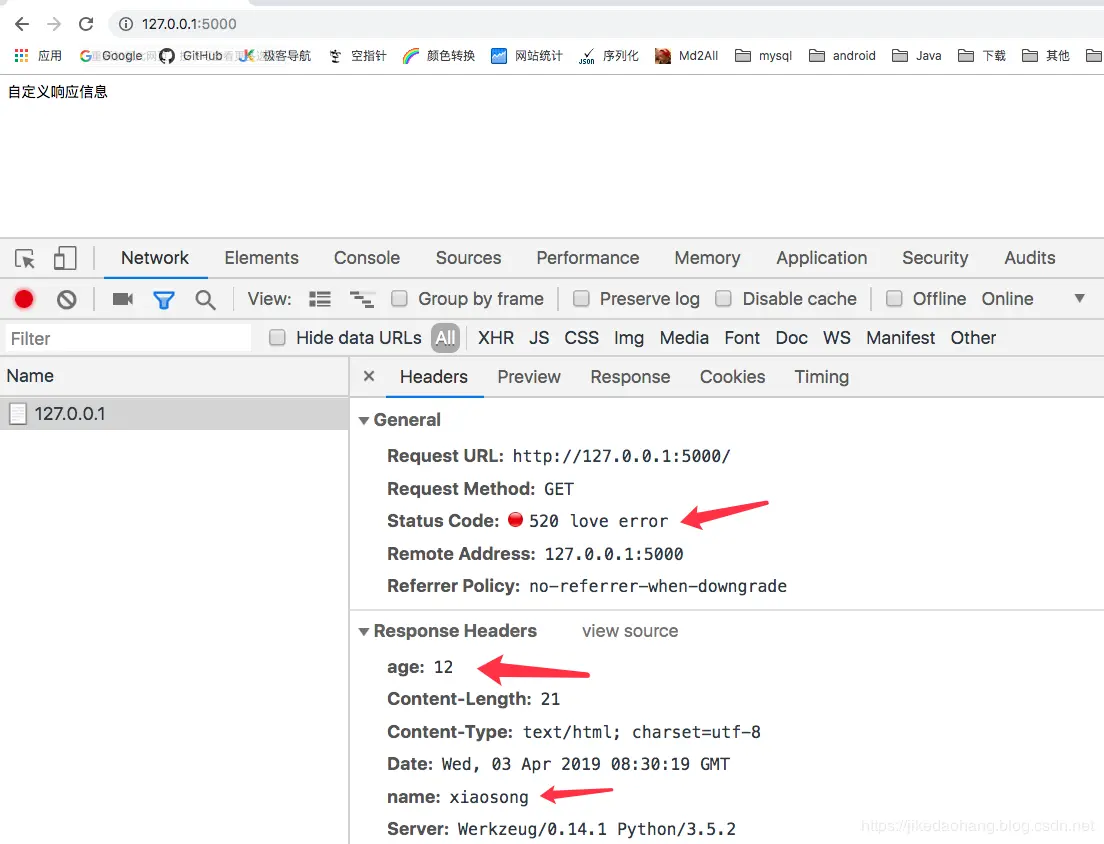Image resolution: width=1104 pixels, height=844 pixels.
Task: Click the capture screenshots camera icon
Action: tap(123, 299)
